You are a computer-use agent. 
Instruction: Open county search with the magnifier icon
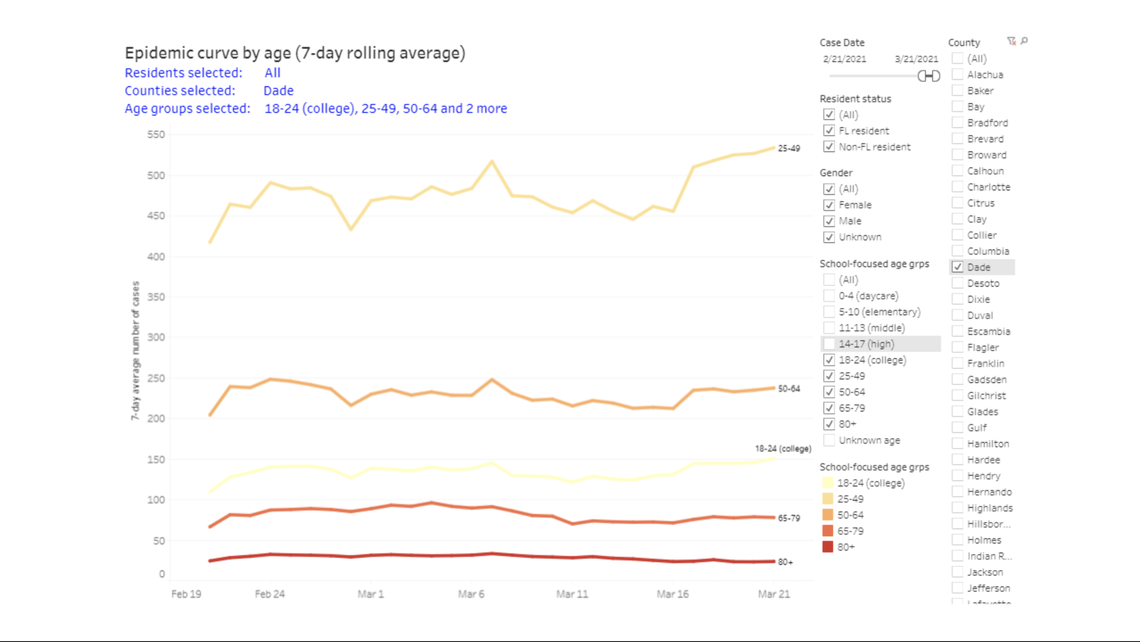pyautogui.click(x=1024, y=40)
